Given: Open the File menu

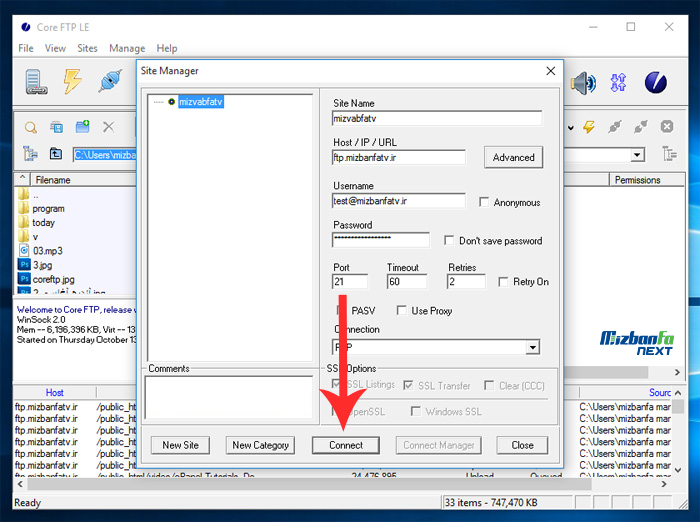Looking at the screenshot, I should 26,48.
